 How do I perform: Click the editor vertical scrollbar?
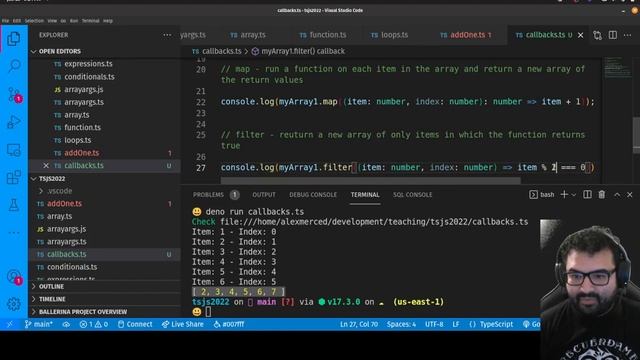point(636,135)
